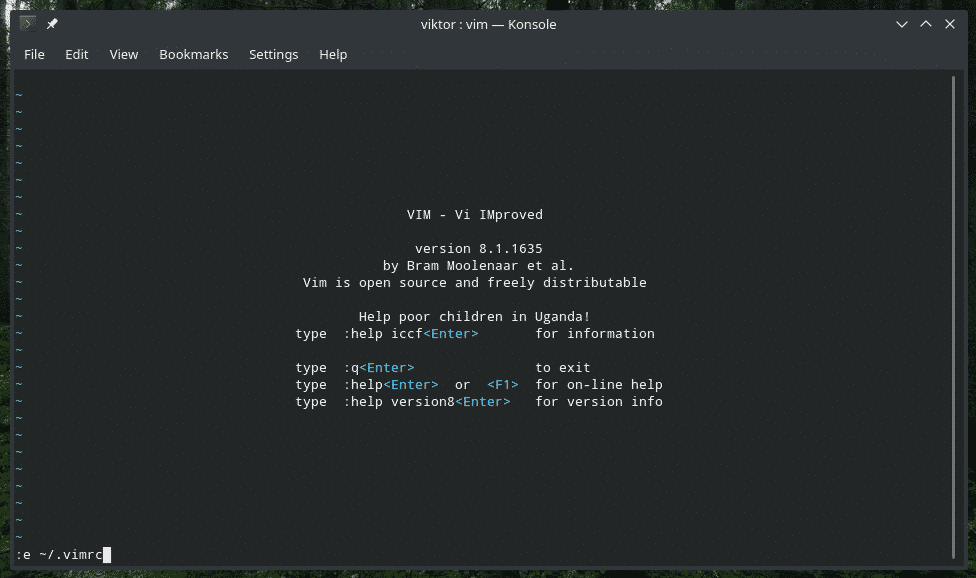The image size is (976, 578).
Task: Open the Help menu
Action: [333, 54]
